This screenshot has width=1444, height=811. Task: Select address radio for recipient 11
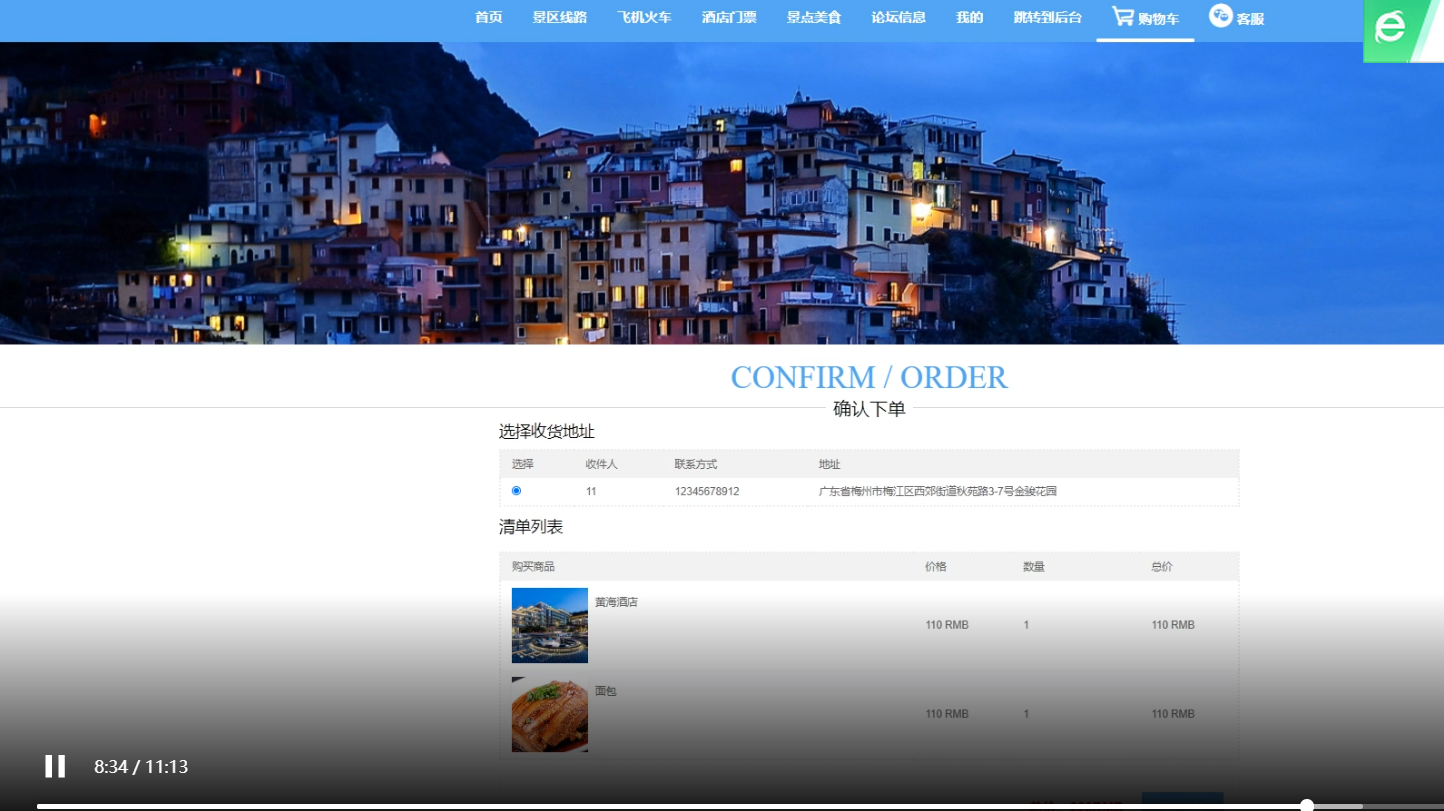(516, 490)
